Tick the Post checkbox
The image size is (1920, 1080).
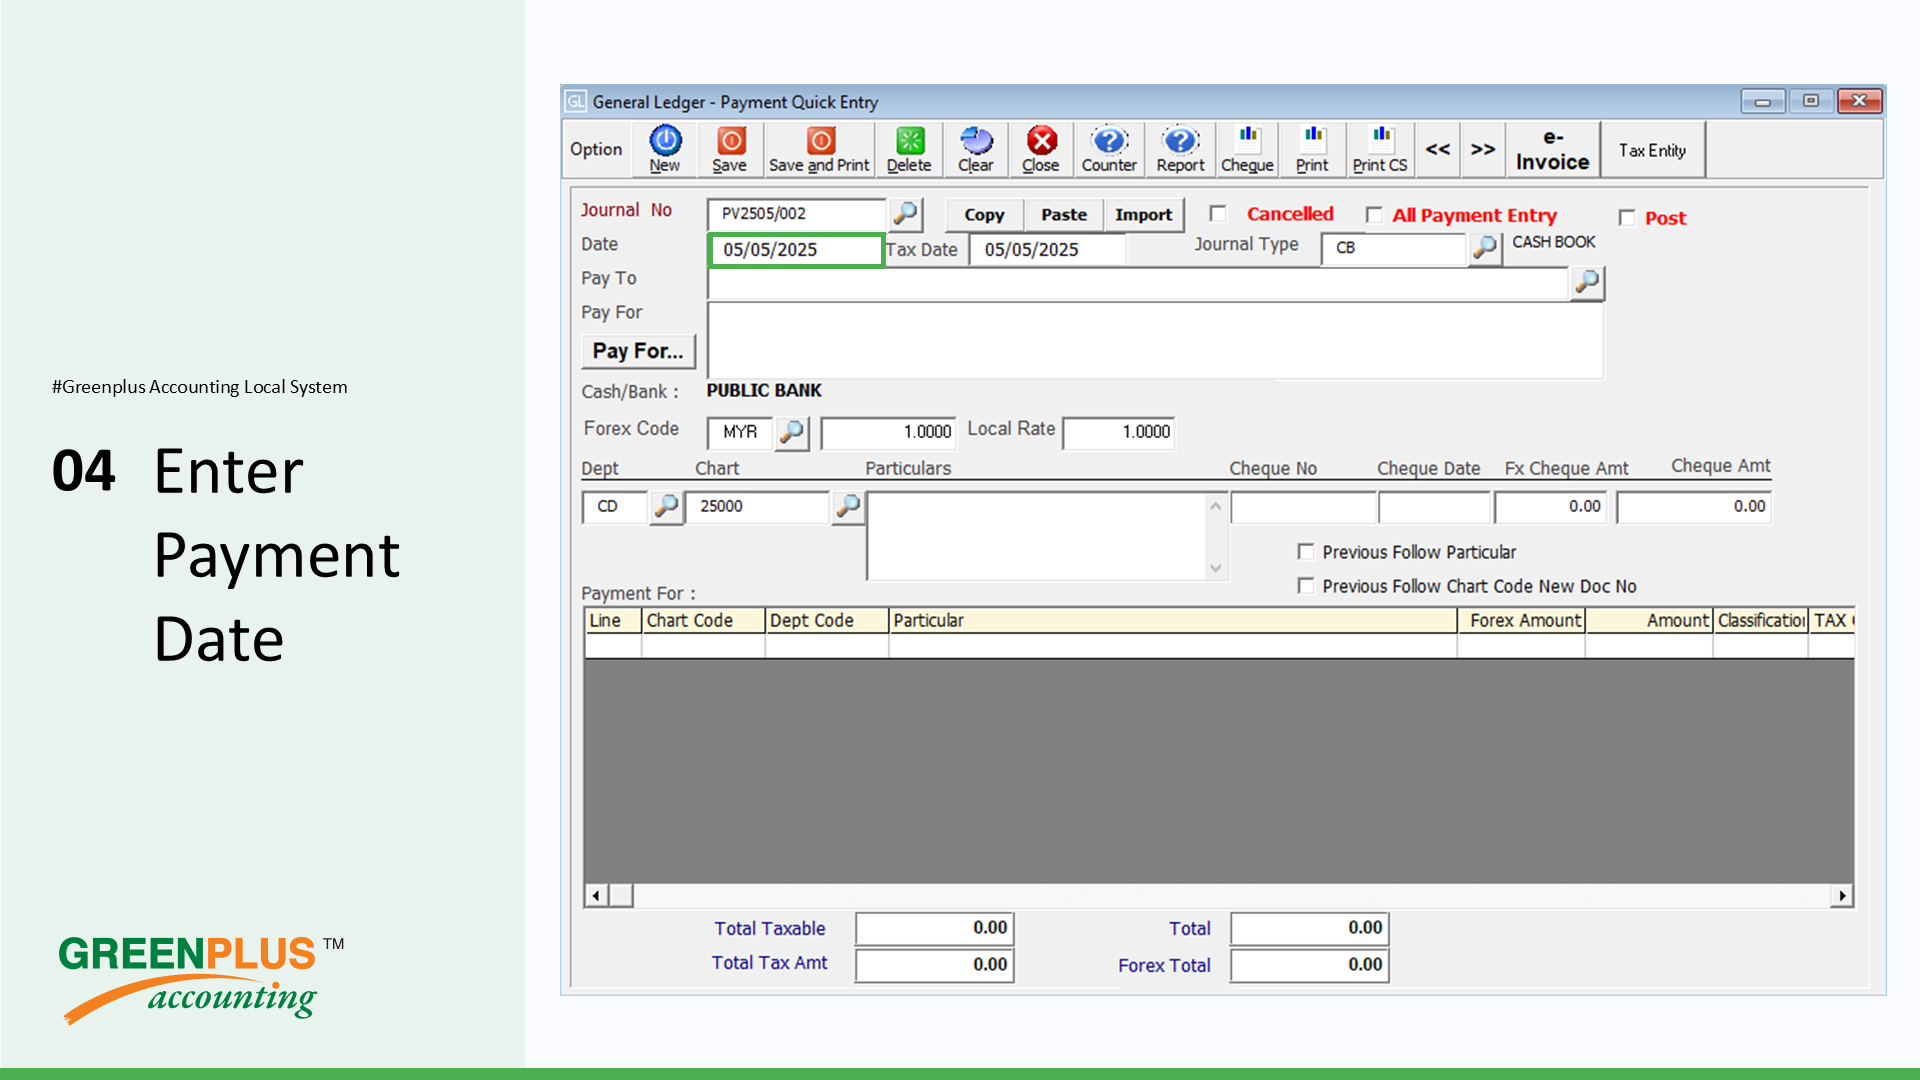[x=1627, y=218]
